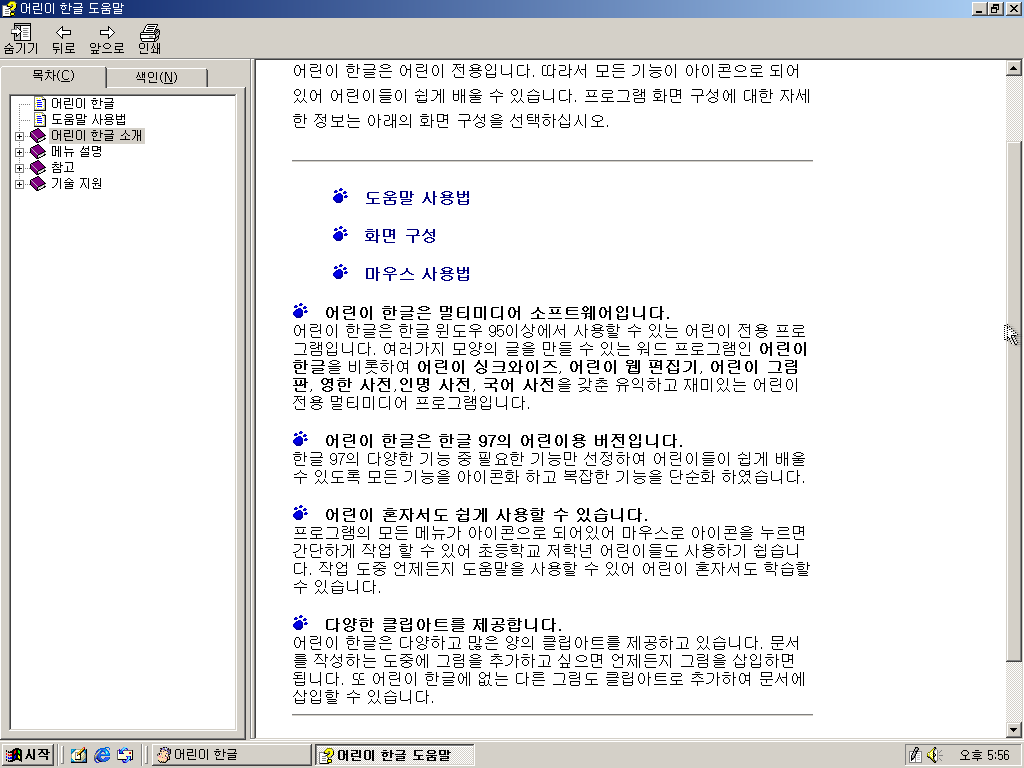Image resolution: width=1024 pixels, height=768 pixels.
Task: Click the first quick launch icon
Action: click(x=79, y=756)
